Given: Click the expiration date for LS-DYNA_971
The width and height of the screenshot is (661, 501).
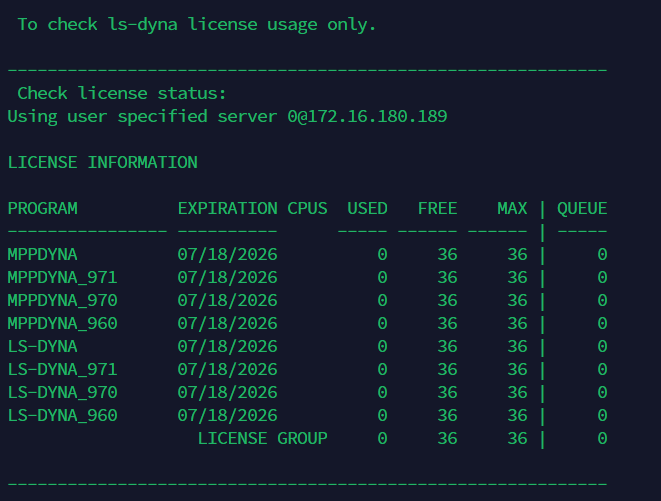Looking at the screenshot, I should 227,369.
